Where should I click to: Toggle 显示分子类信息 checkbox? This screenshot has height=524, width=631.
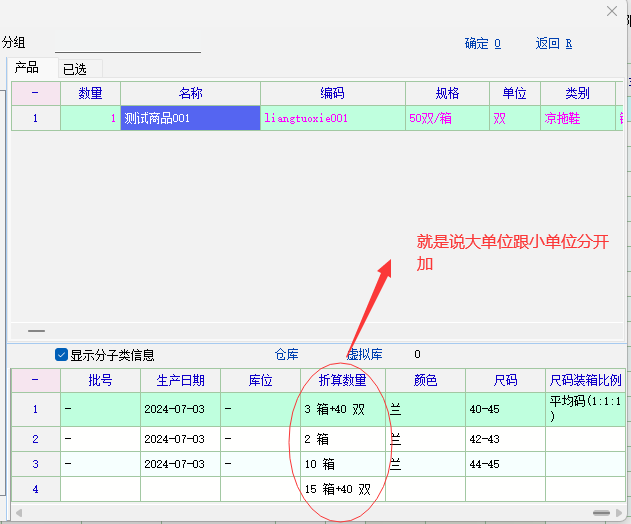62,355
